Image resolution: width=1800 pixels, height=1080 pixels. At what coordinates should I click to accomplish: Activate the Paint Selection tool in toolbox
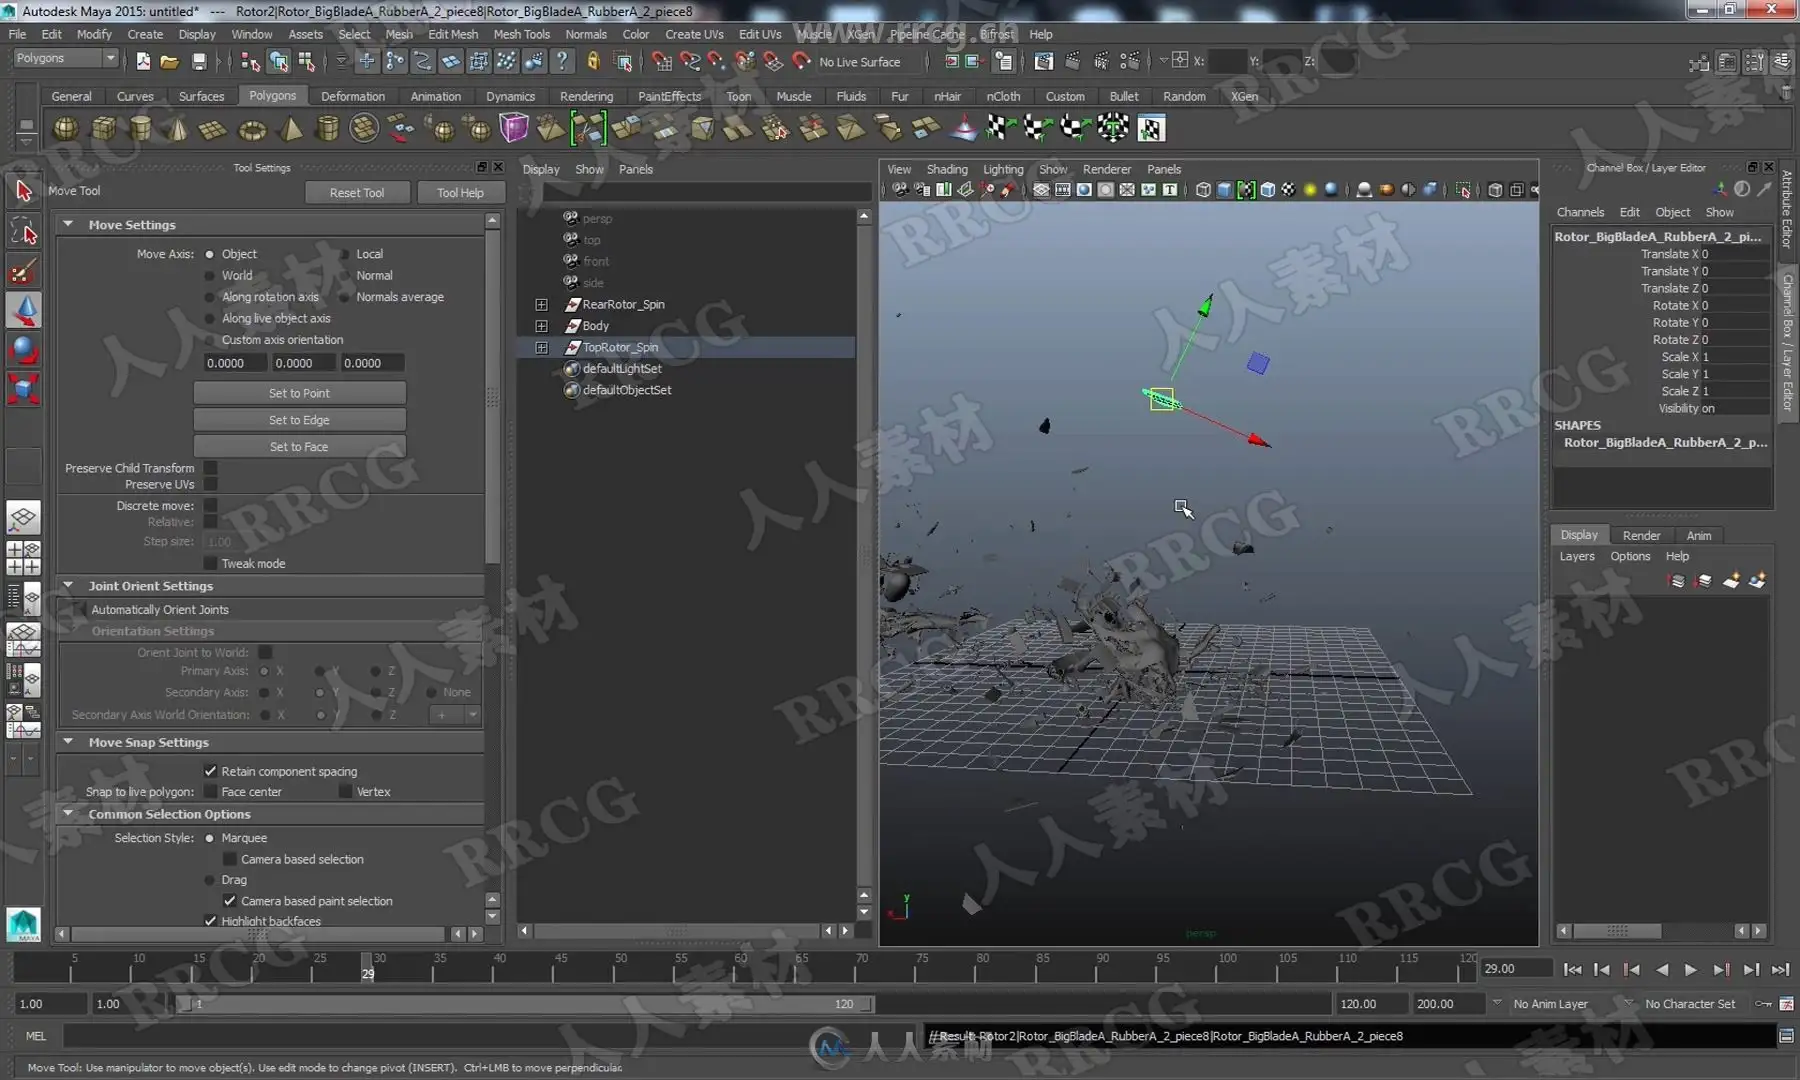[23, 272]
